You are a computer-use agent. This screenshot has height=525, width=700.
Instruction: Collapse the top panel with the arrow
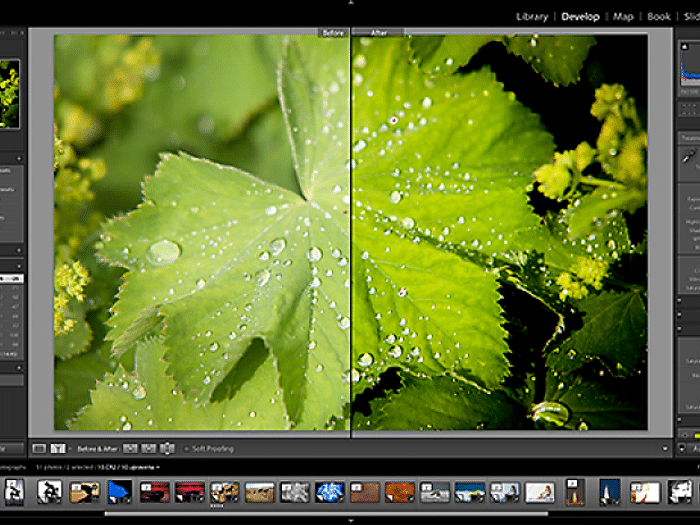tap(350, 4)
